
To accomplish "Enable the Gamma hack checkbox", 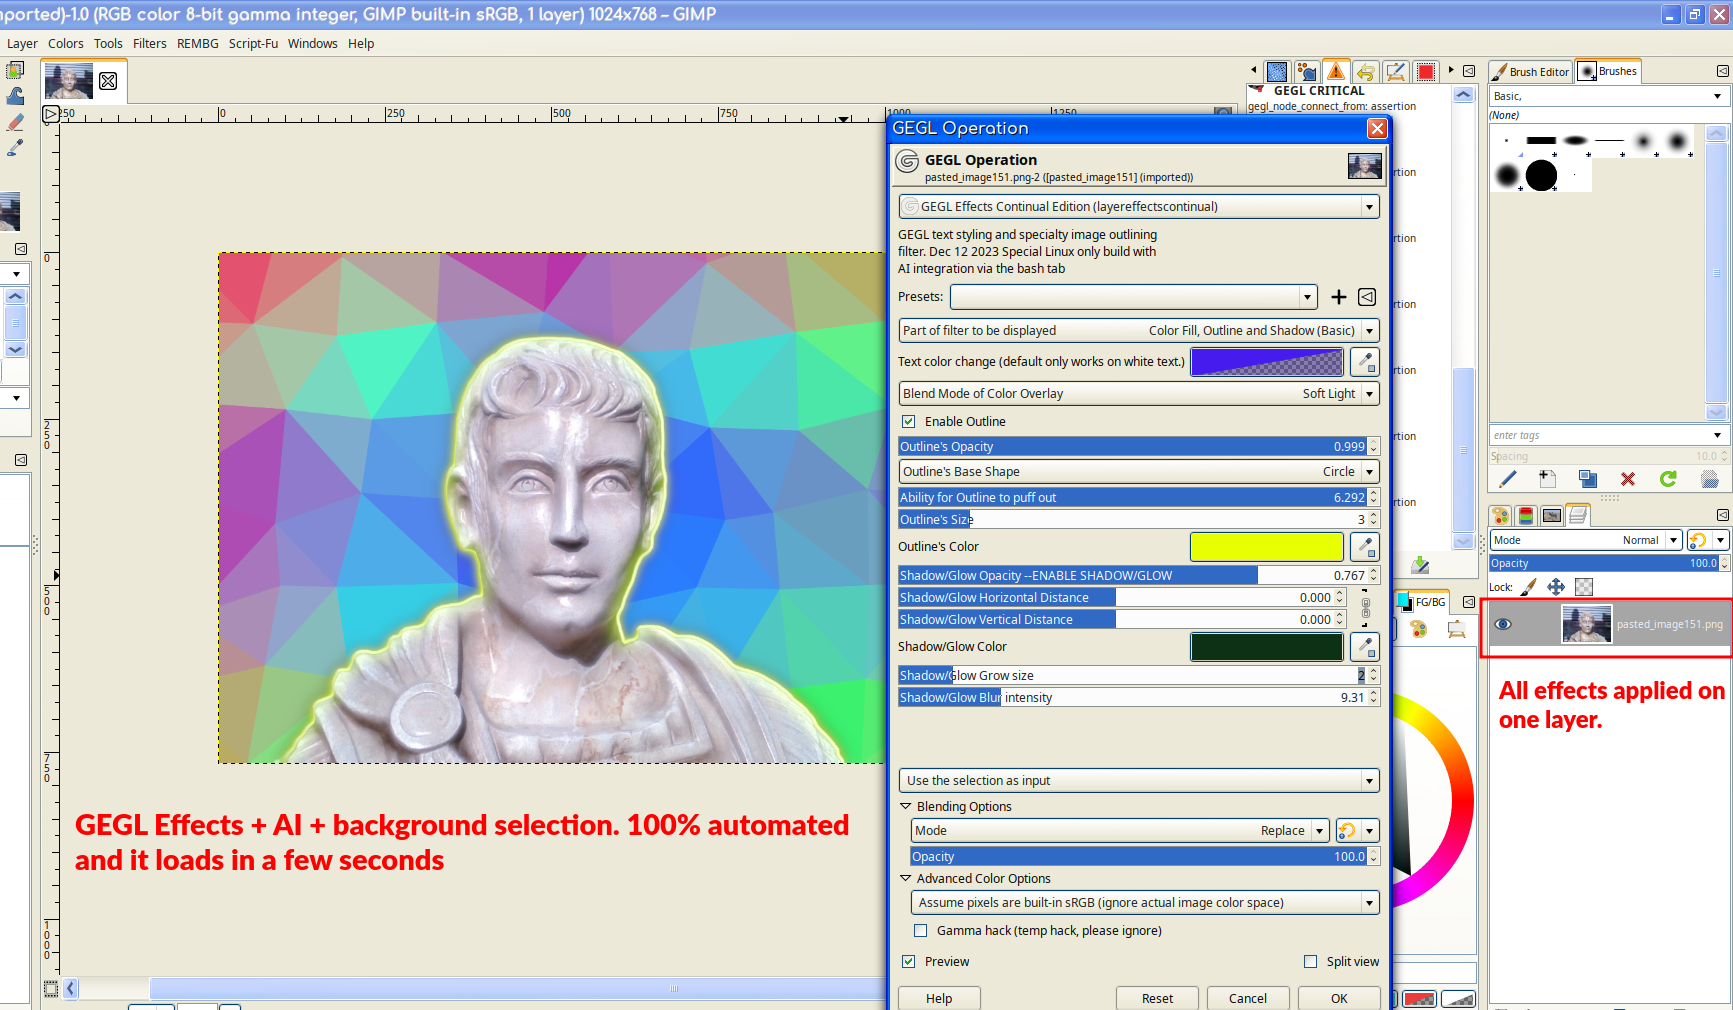I will coord(921,931).
